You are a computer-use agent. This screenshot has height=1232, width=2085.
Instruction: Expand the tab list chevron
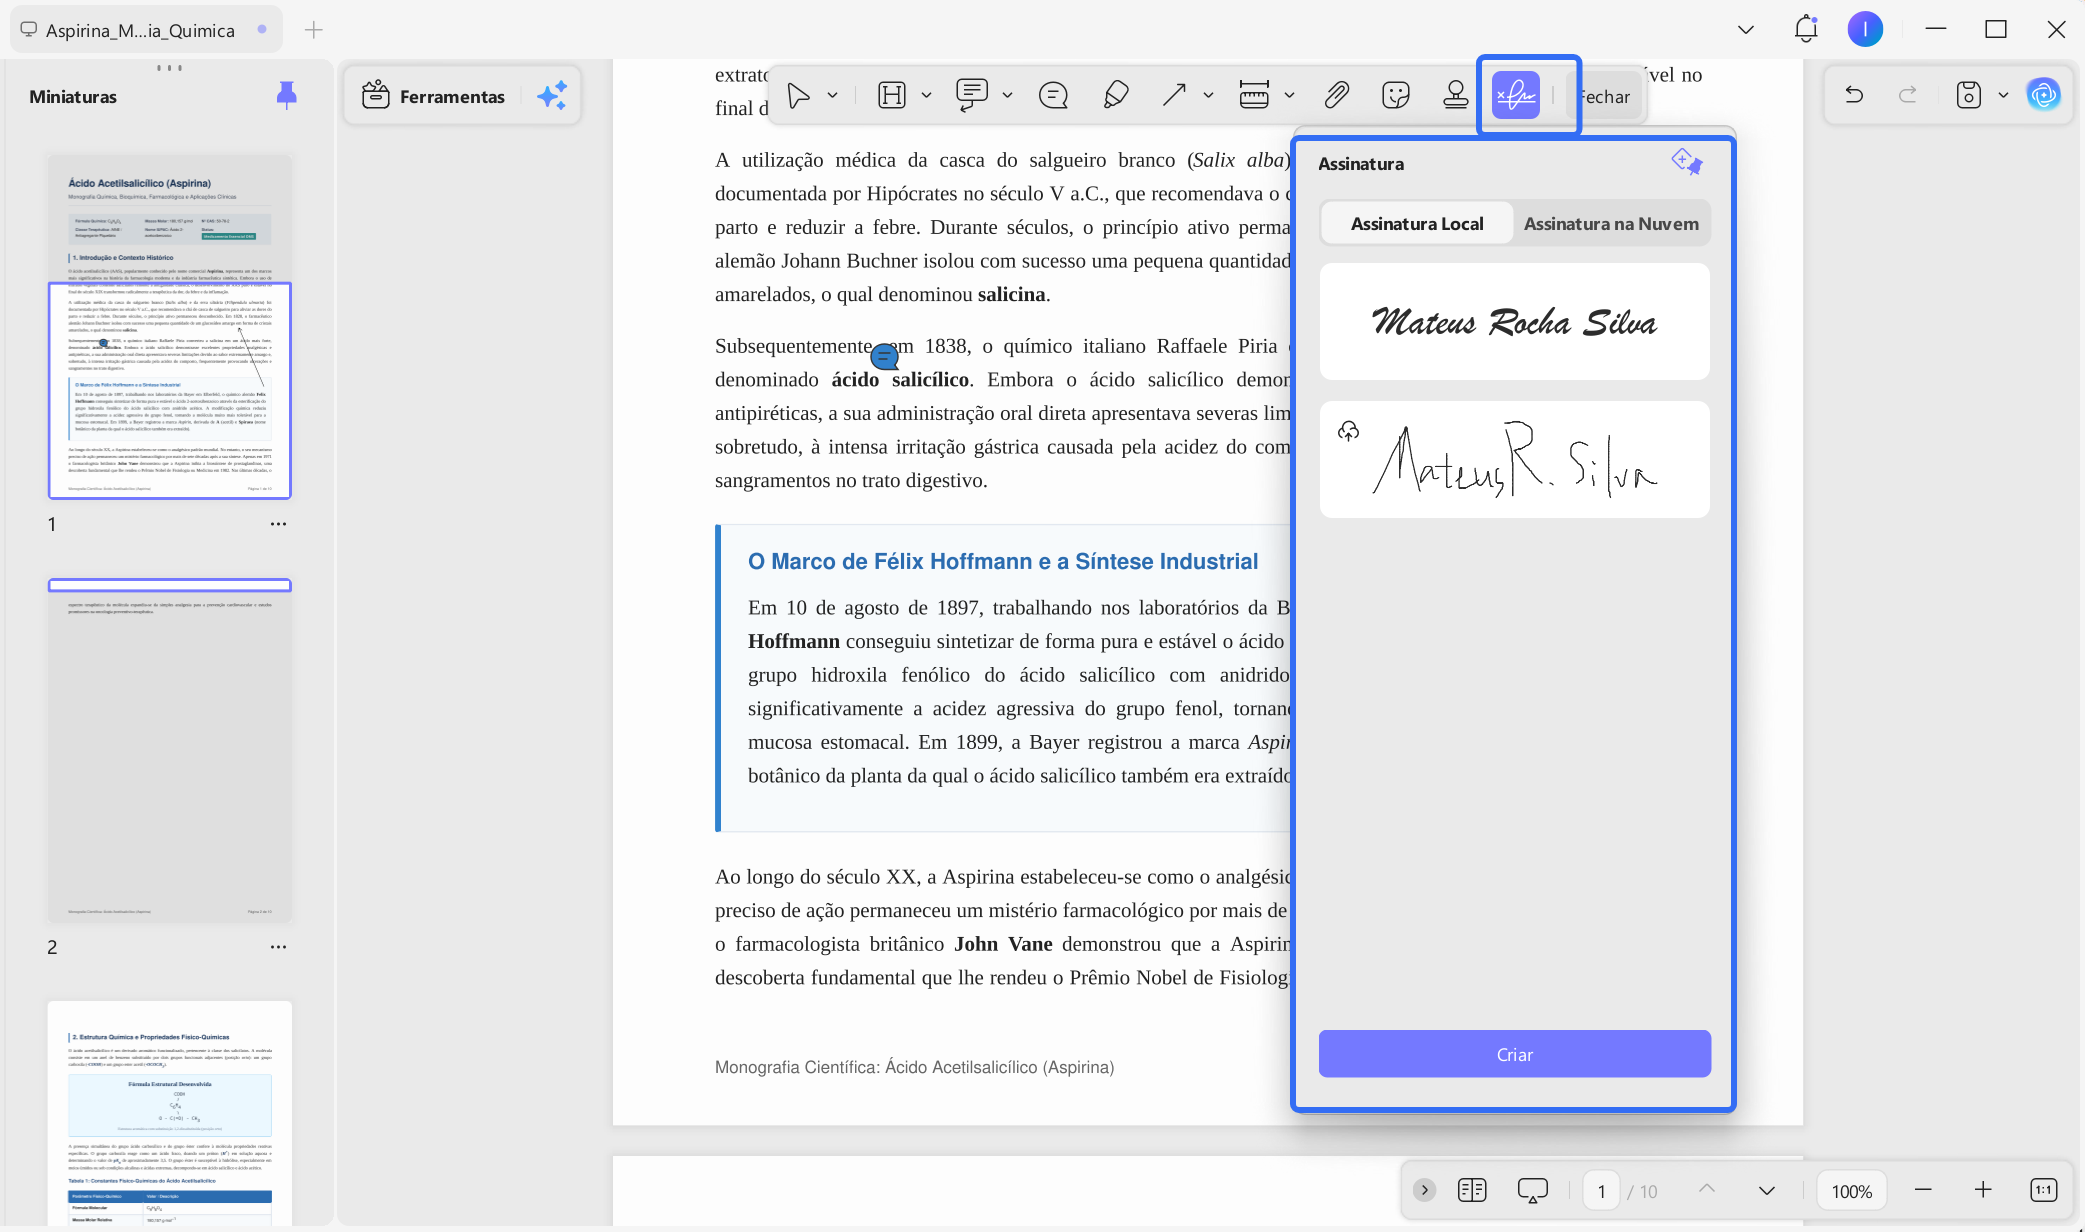tap(1746, 30)
